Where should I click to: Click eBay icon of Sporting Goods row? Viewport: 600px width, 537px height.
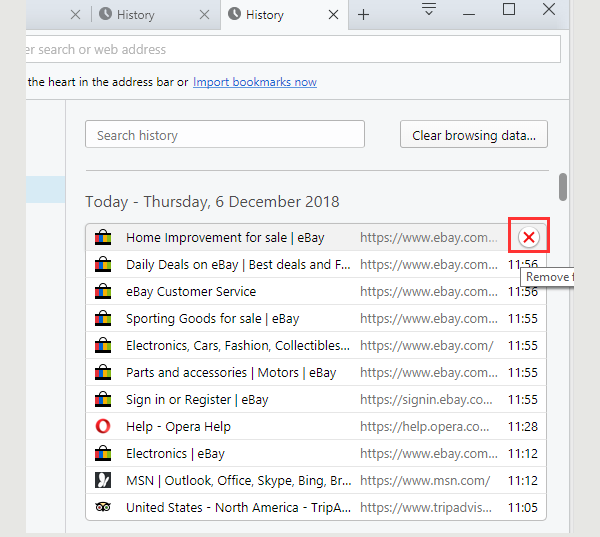click(x=103, y=318)
